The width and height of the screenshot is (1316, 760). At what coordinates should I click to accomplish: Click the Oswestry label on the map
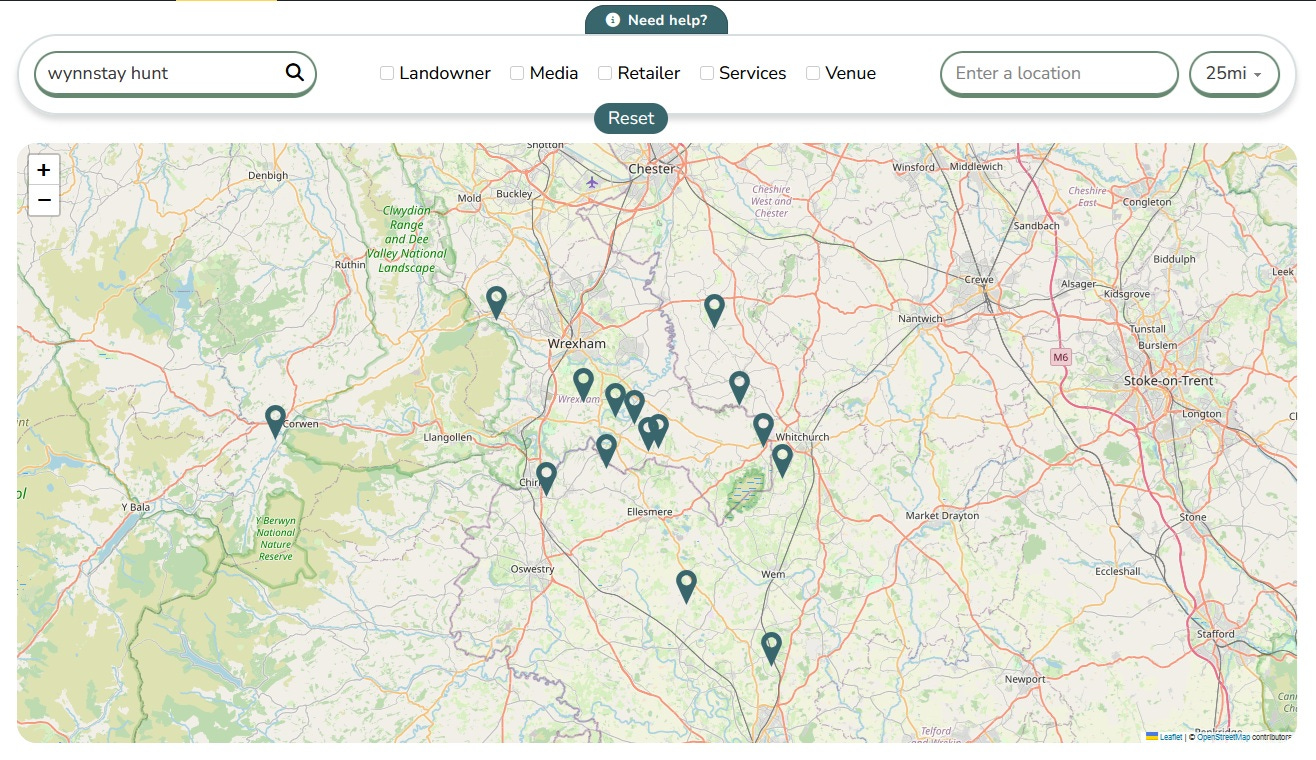(532, 569)
